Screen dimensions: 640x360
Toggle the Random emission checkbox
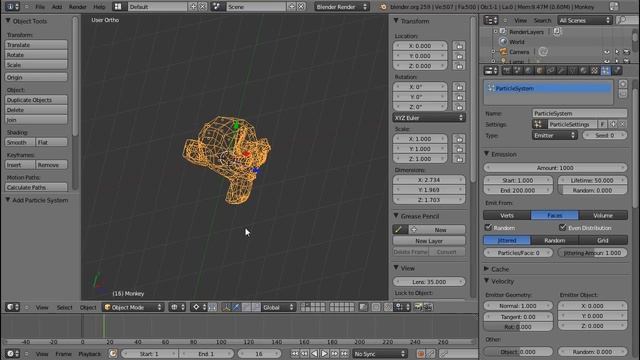click(488, 227)
